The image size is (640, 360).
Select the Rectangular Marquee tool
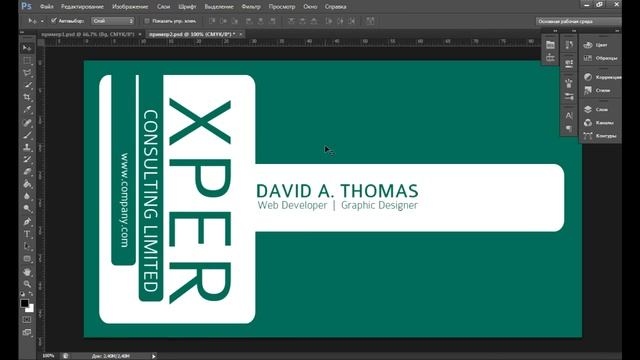click(27, 60)
